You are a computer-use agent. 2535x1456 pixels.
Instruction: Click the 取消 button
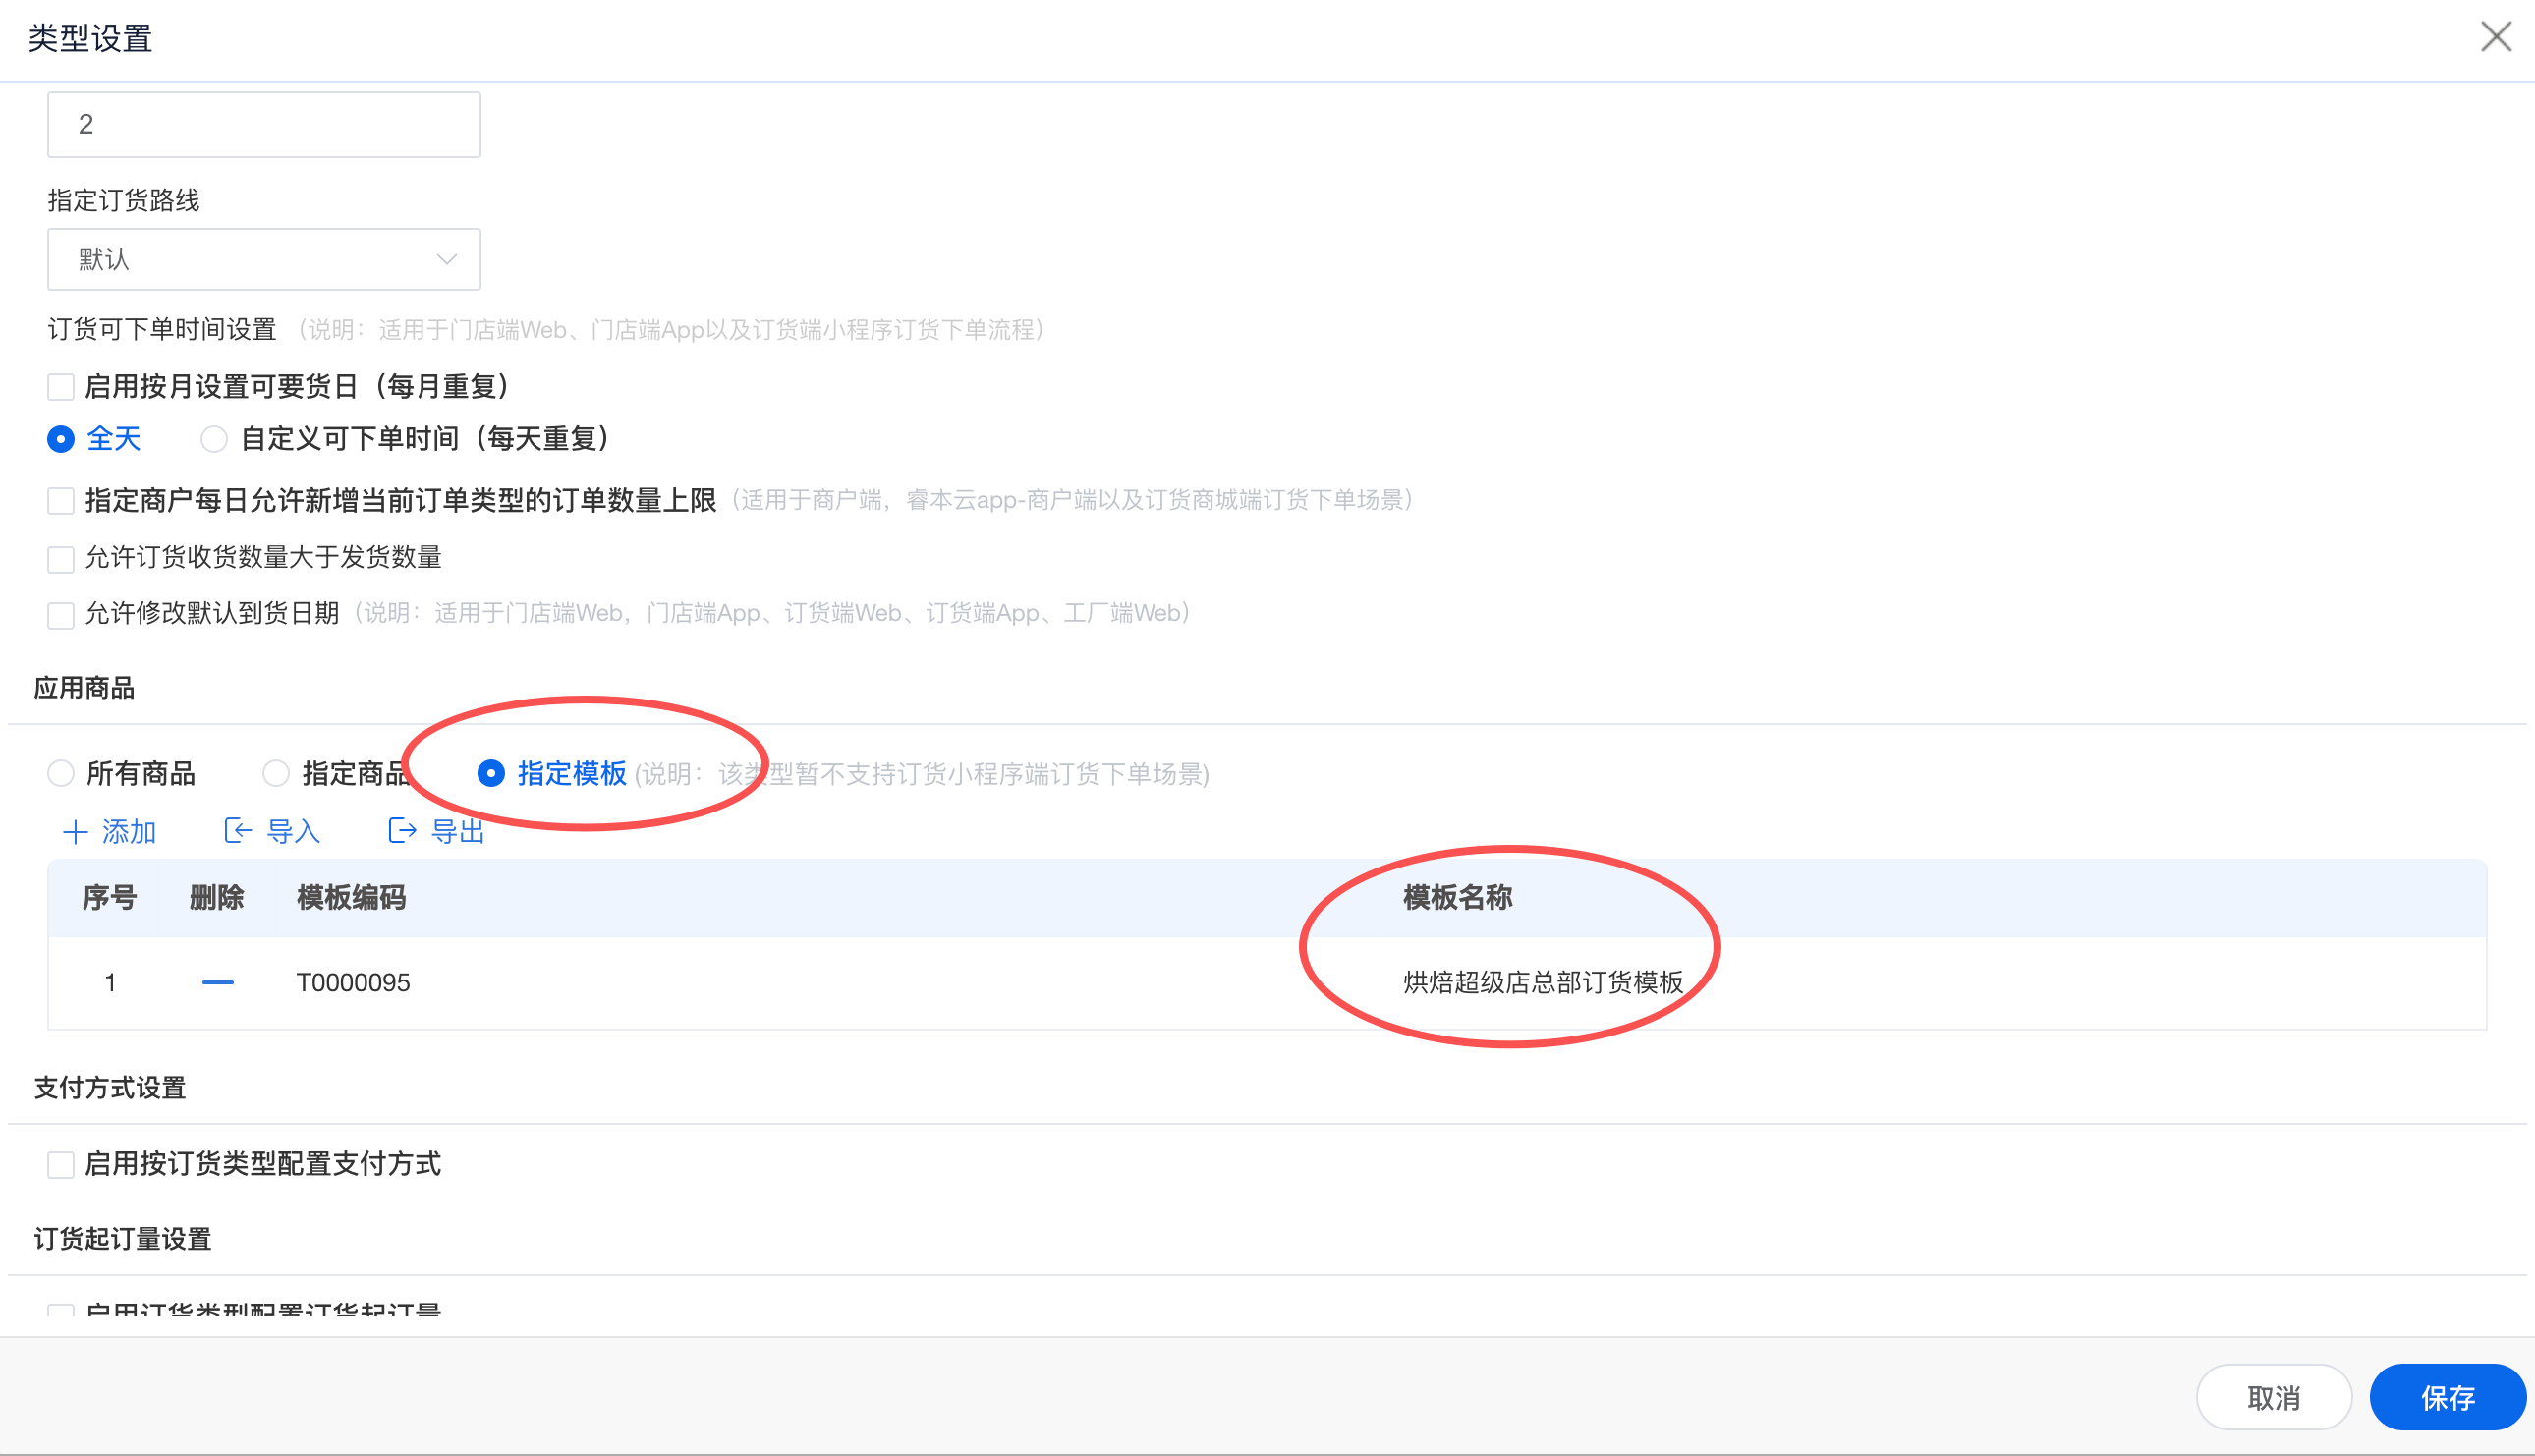(2273, 1398)
